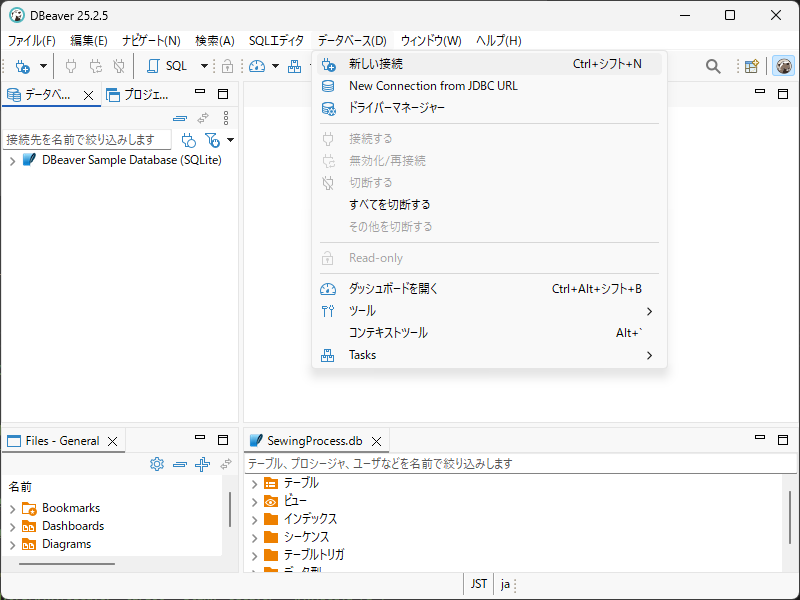800x600 pixels.
Task: Toggle link with editor icon in navigator
Action: tap(203, 118)
